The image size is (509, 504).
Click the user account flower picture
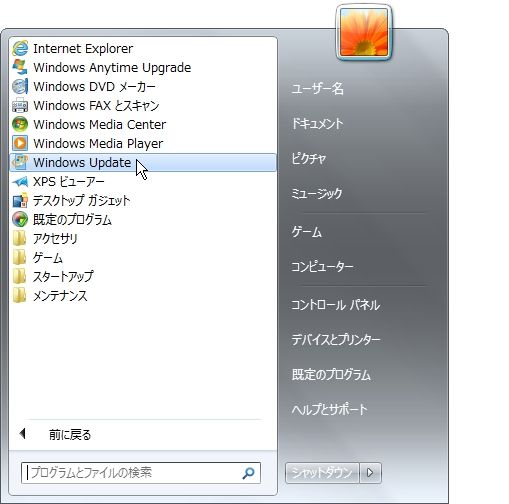[x=364, y=32]
